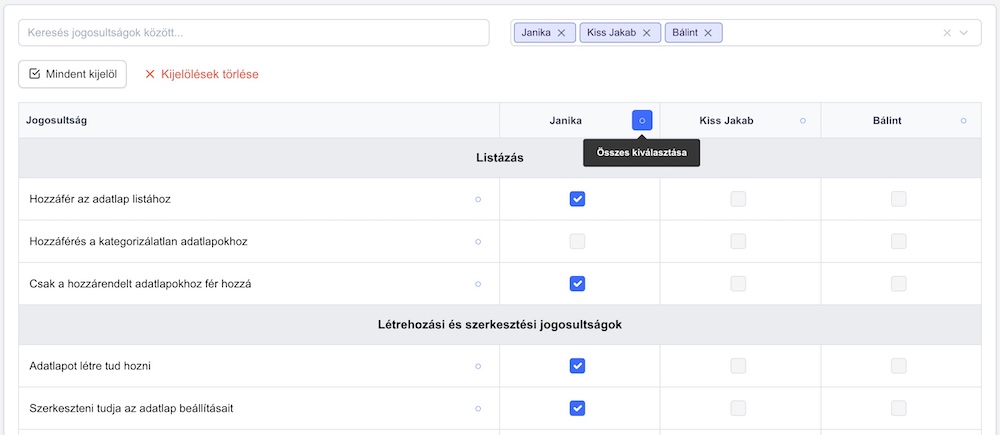
Task: Click Janika column select-all circle icon
Action: 642,120
